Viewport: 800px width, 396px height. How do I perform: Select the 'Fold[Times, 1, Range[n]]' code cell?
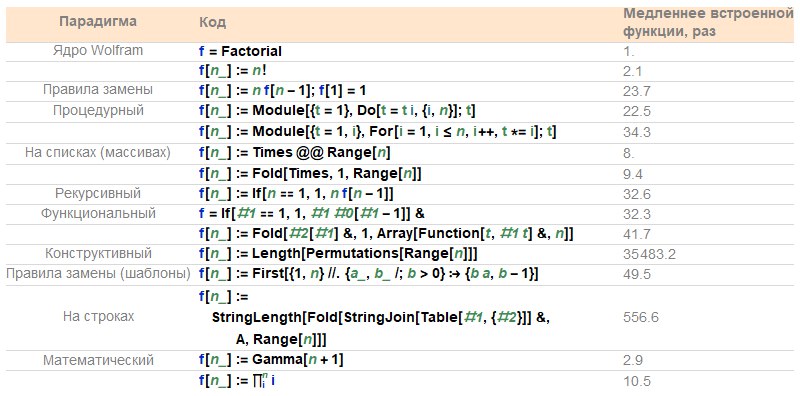310,174
